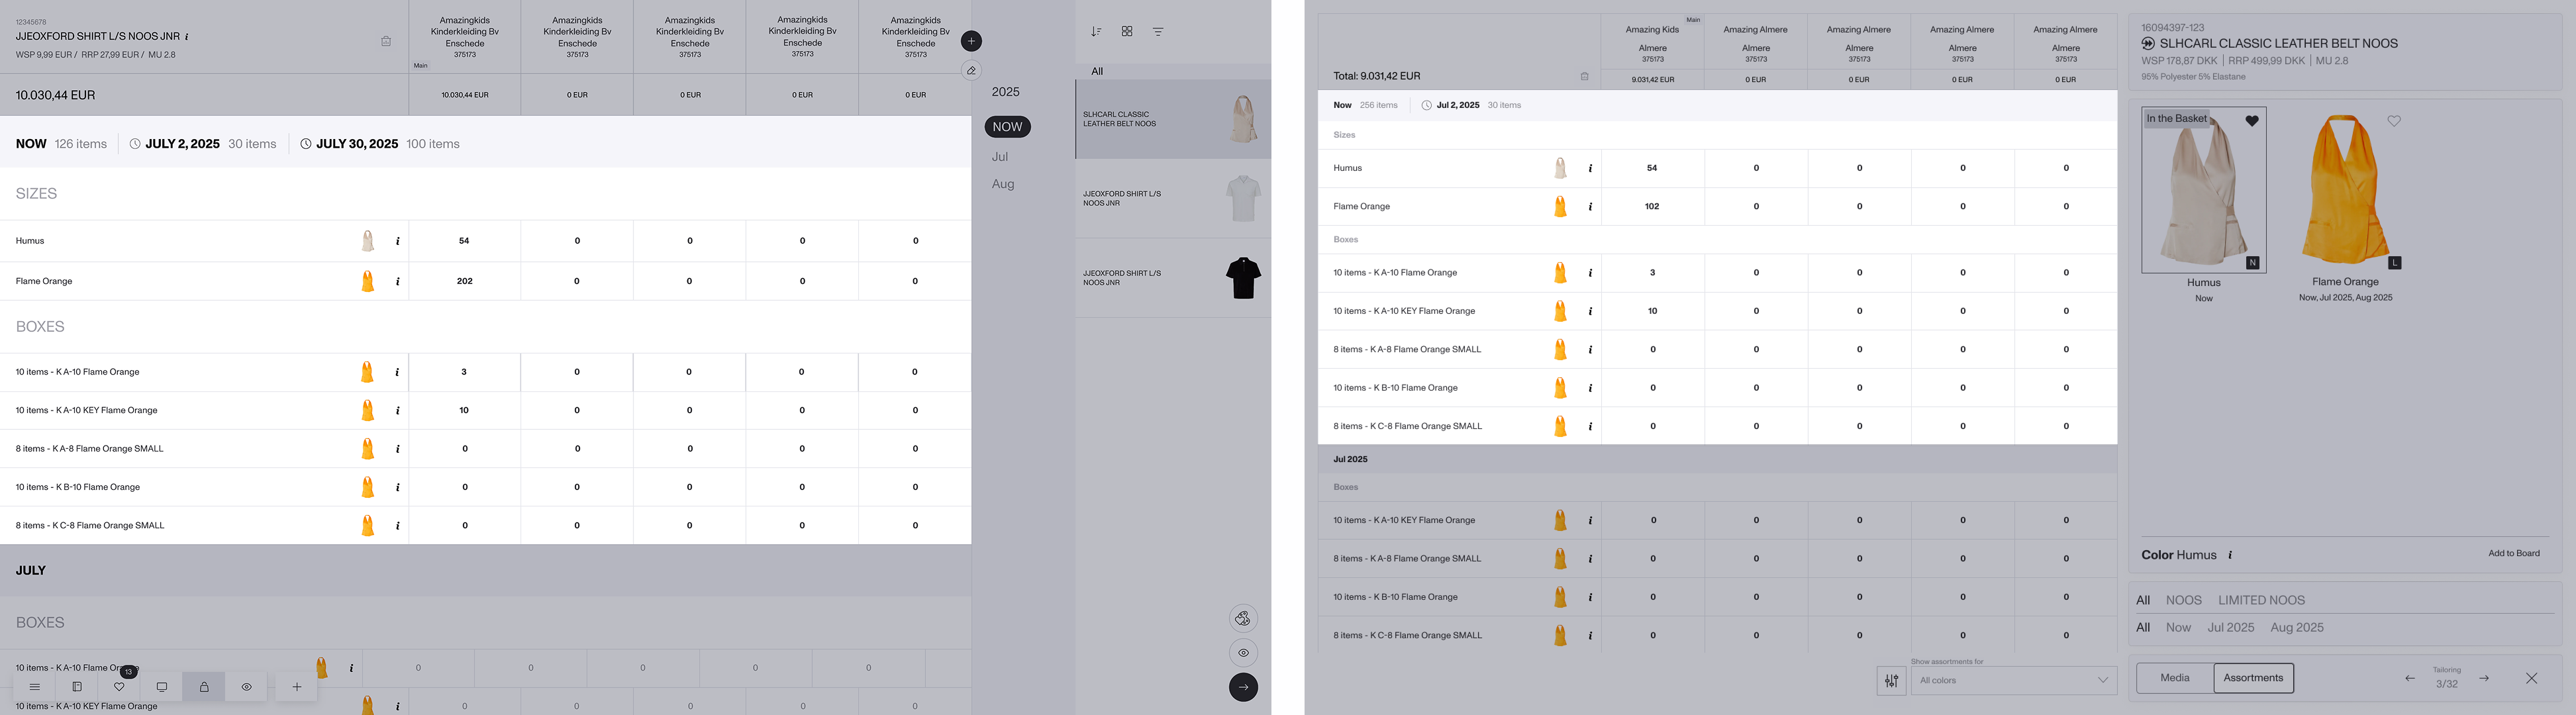This screenshot has width=2576, height=715.
Task: Select the black JJEOXFORD SHIRT thumbnail
Action: tap(1243, 278)
